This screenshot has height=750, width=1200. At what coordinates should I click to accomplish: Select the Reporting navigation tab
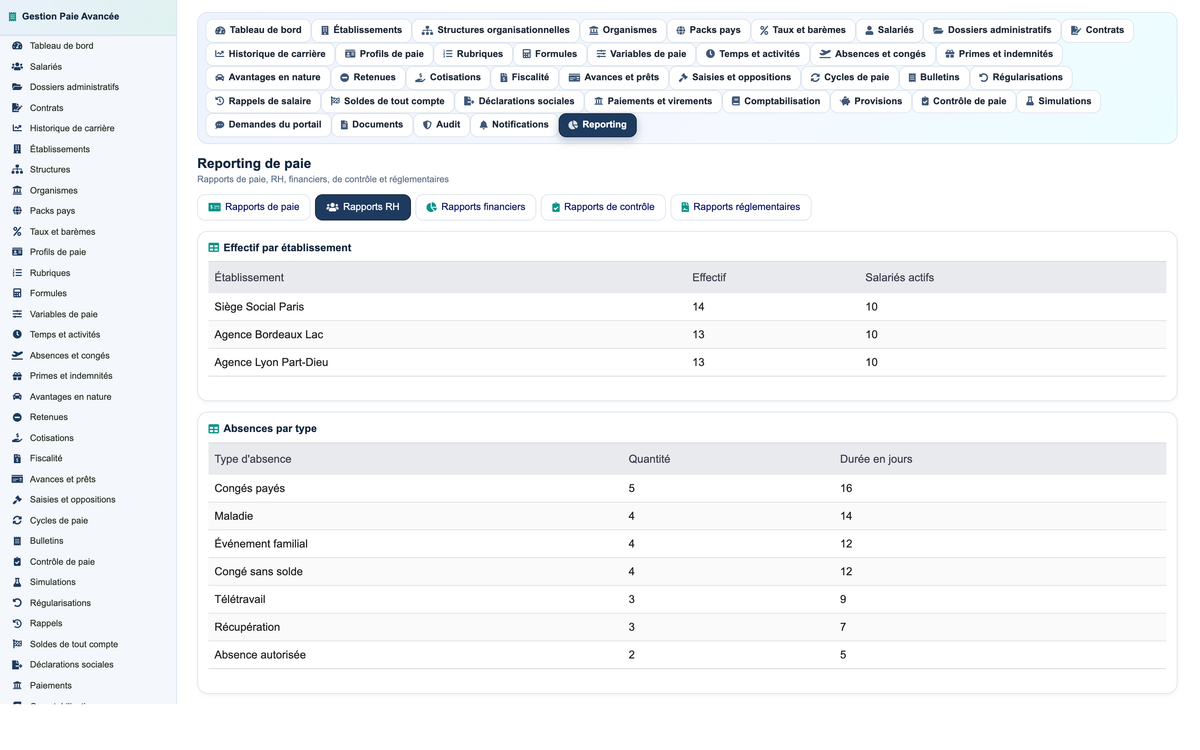[x=598, y=125]
